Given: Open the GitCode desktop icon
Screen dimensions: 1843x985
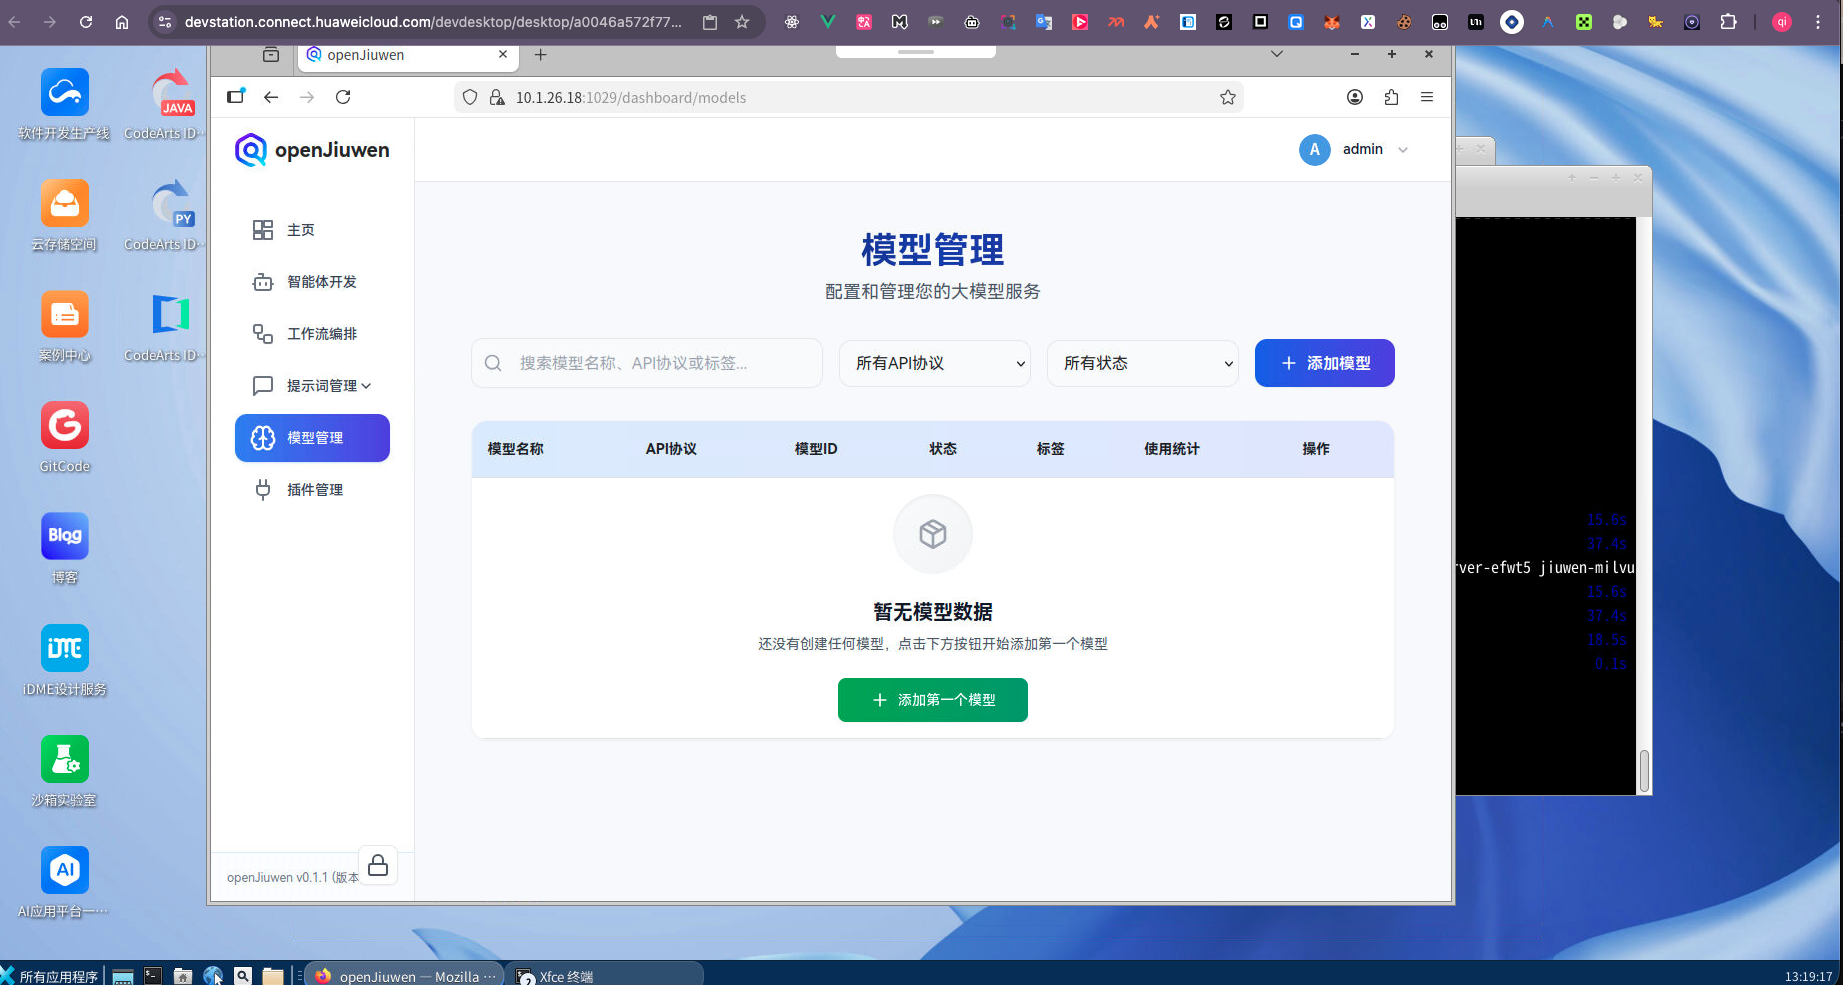Looking at the screenshot, I should click(x=65, y=437).
